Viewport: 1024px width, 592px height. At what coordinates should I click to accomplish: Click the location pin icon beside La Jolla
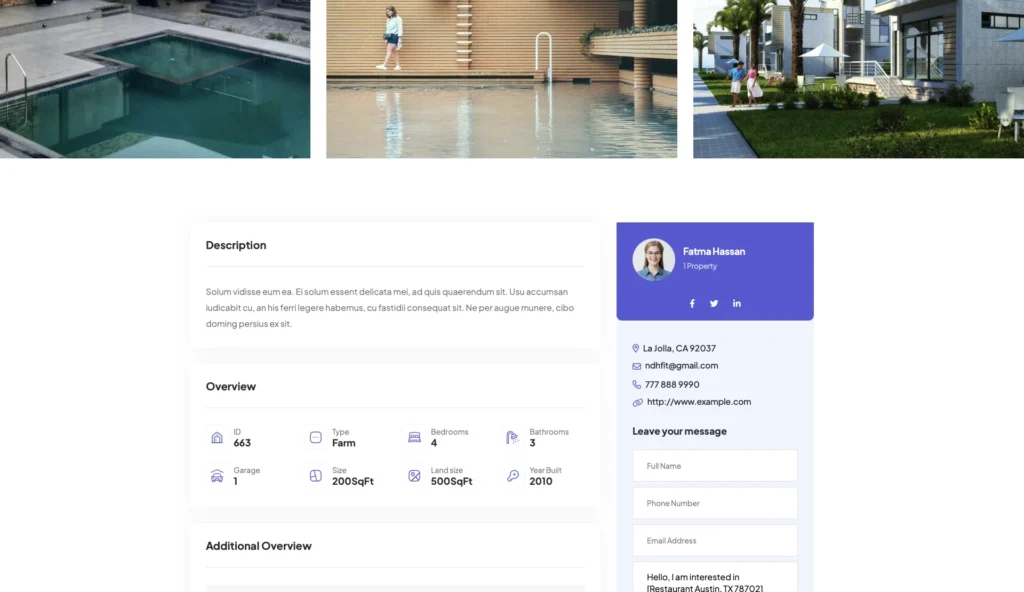click(636, 348)
